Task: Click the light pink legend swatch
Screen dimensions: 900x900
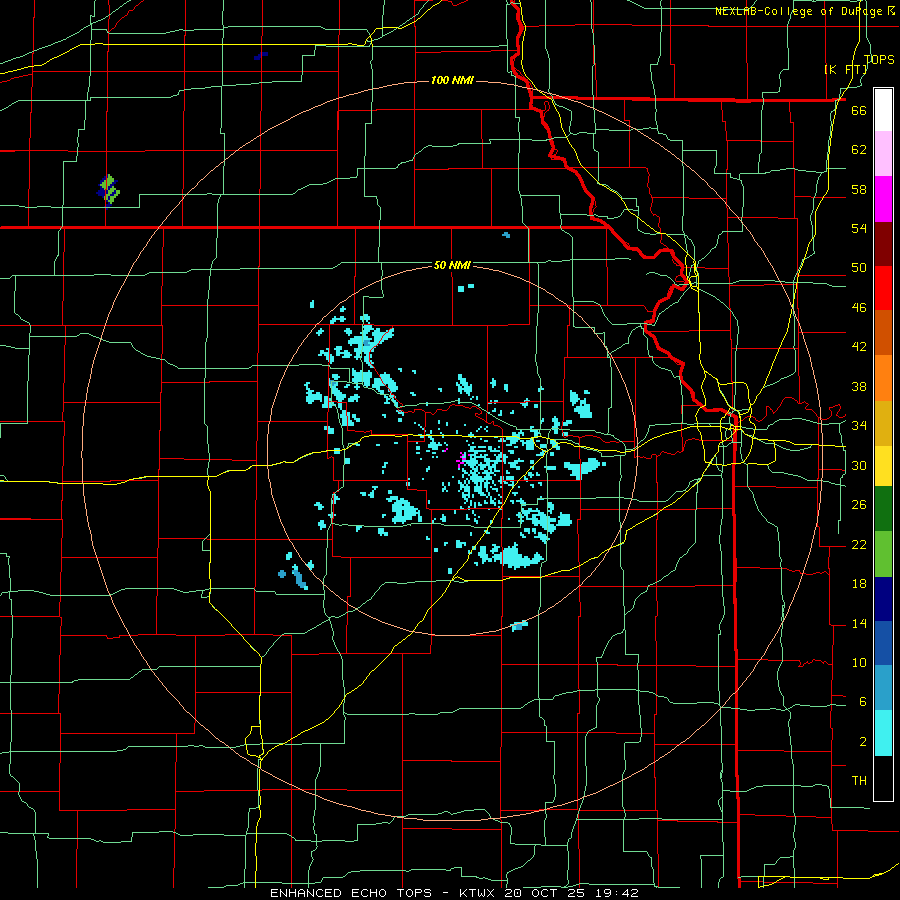Action: coord(883,154)
